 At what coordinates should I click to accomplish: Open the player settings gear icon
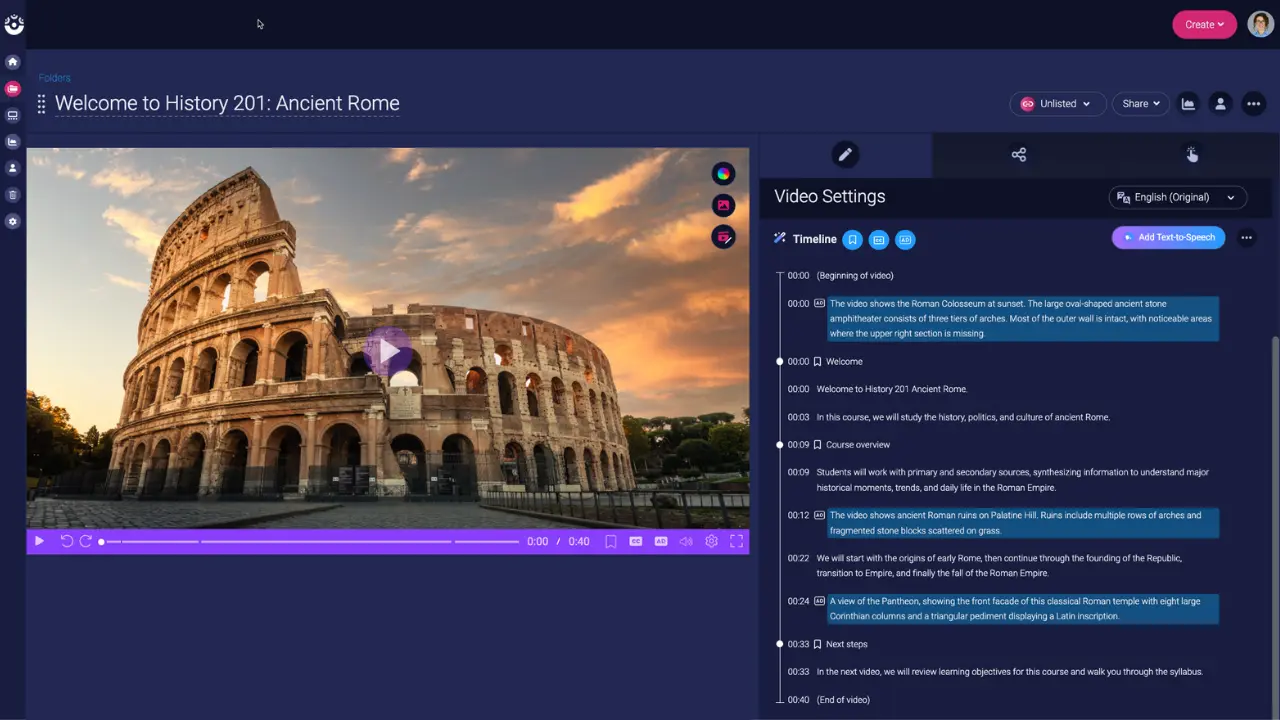click(x=711, y=541)
